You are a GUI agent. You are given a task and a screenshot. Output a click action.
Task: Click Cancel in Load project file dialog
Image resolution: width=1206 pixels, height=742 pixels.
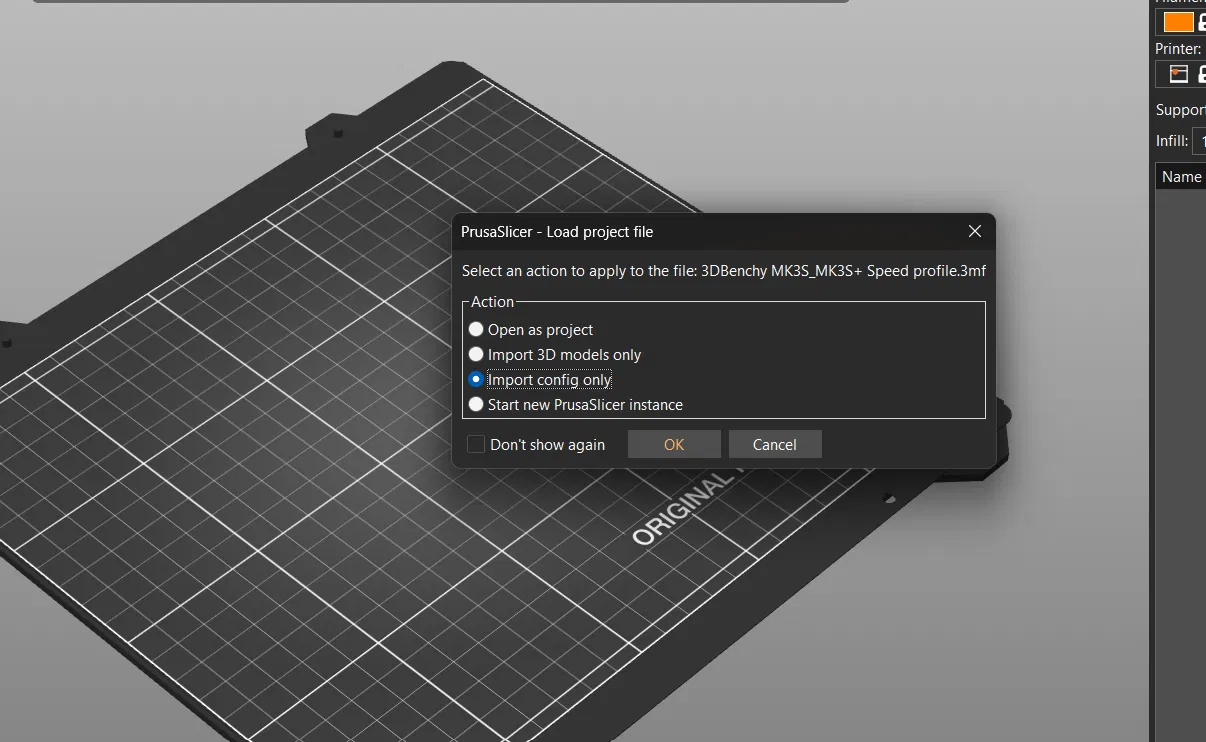click(x=775, y=444)
